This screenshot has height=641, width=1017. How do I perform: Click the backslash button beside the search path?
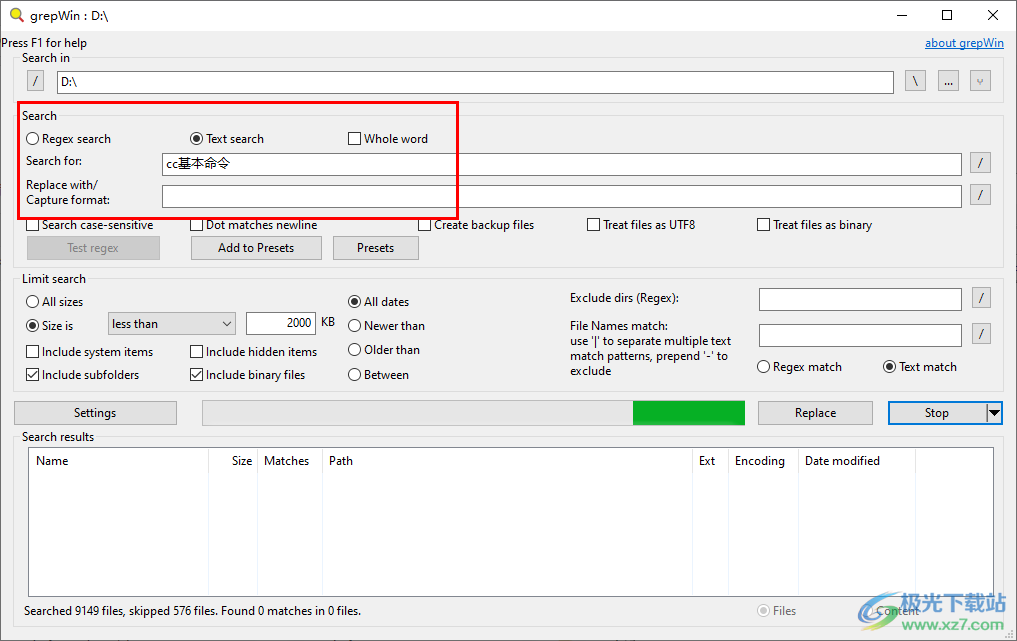point(915,82)
